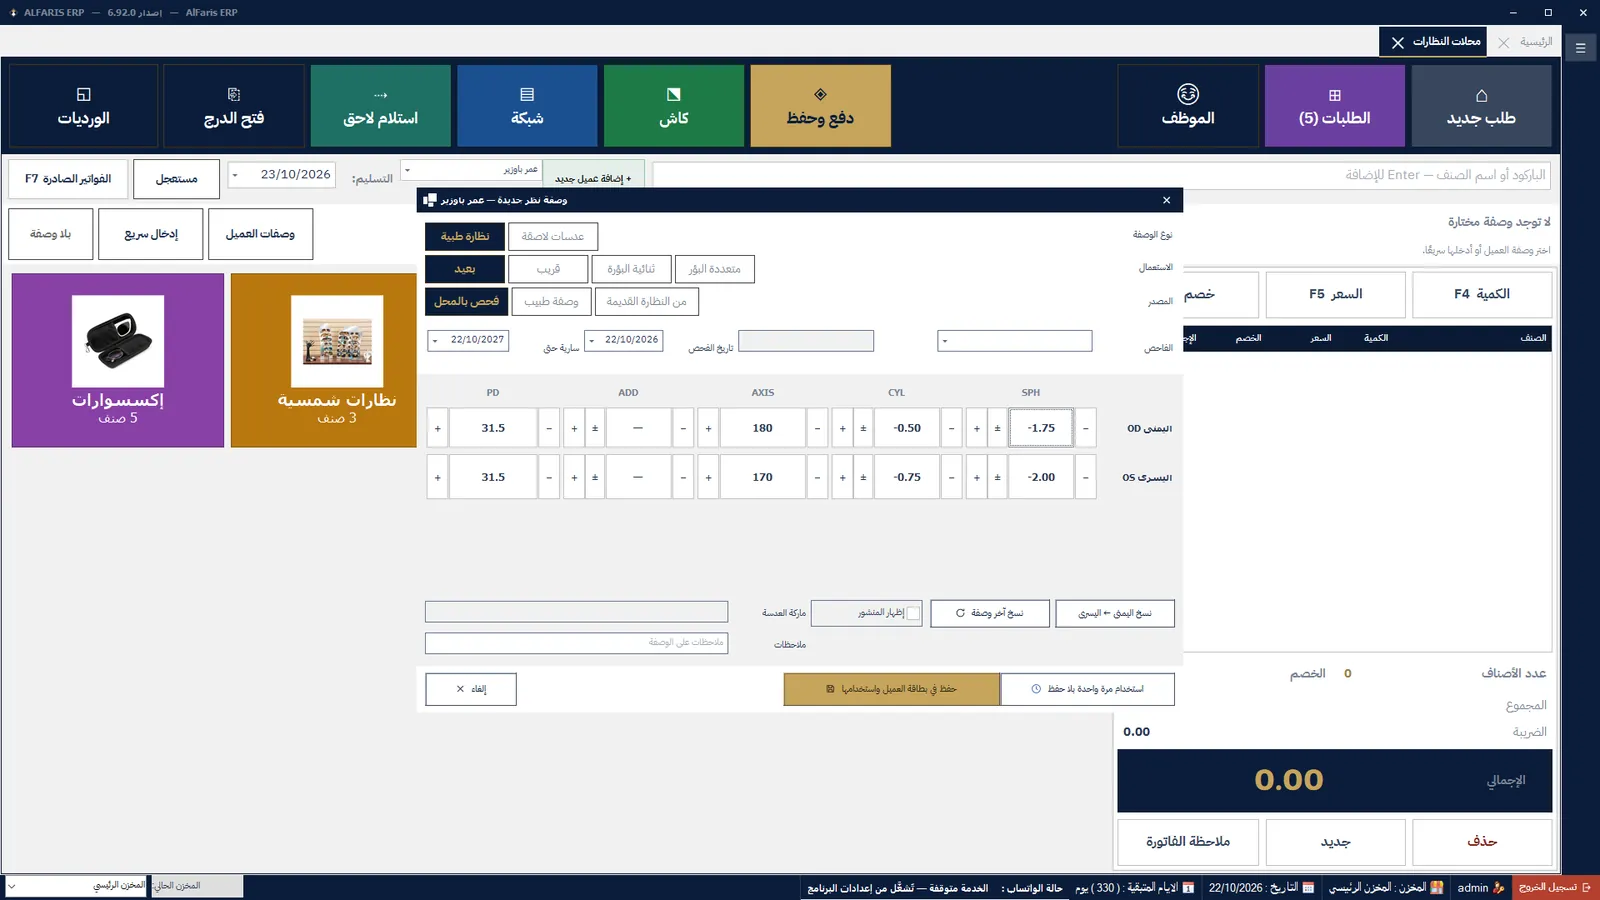Click استخدام مرة واحدة بلا حفظ clock button
Screen dimensions: 1600x900
click(1088, 689)
